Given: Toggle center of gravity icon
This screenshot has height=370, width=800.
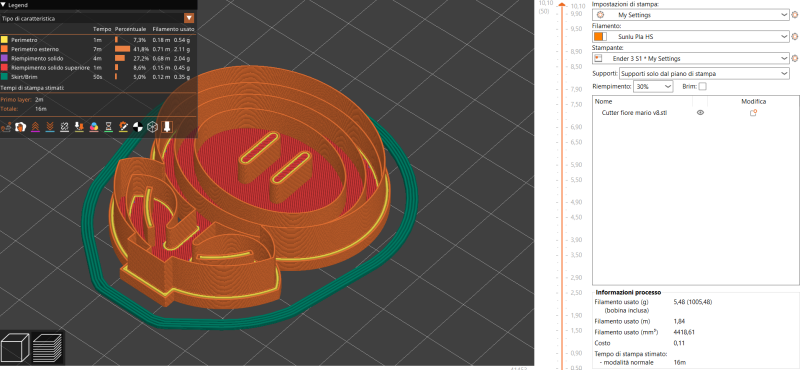Looking at the screenshot, I should point(137,127).
